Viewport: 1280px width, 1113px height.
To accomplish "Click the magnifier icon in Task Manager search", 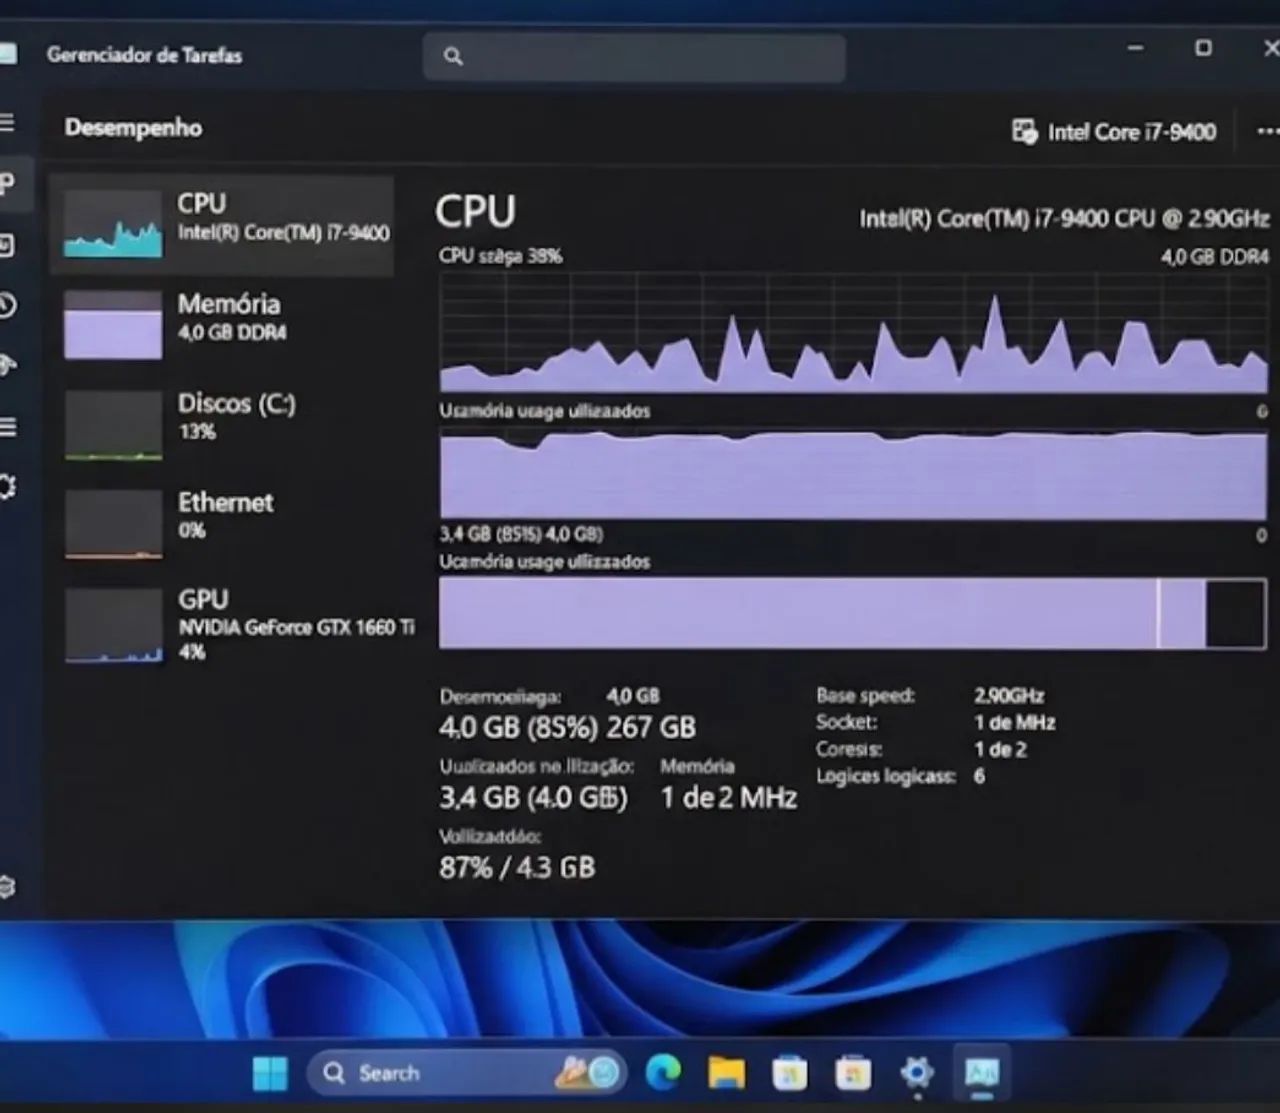I will pyautogui.click(x=453, y=56).
